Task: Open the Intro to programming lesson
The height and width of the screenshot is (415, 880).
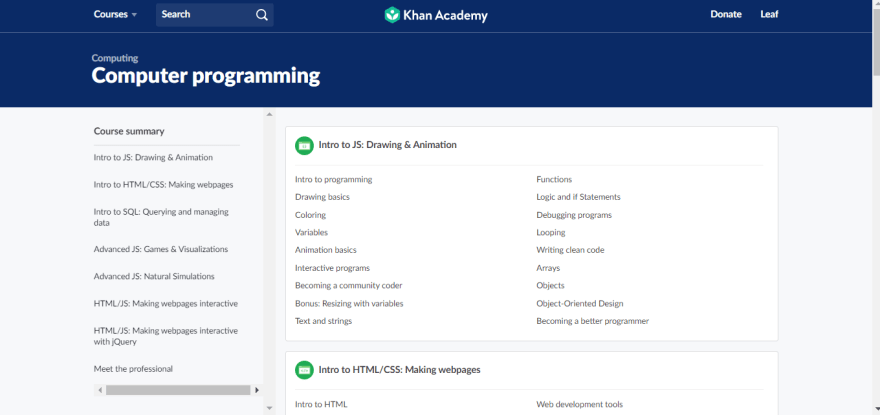Action: 333,180
